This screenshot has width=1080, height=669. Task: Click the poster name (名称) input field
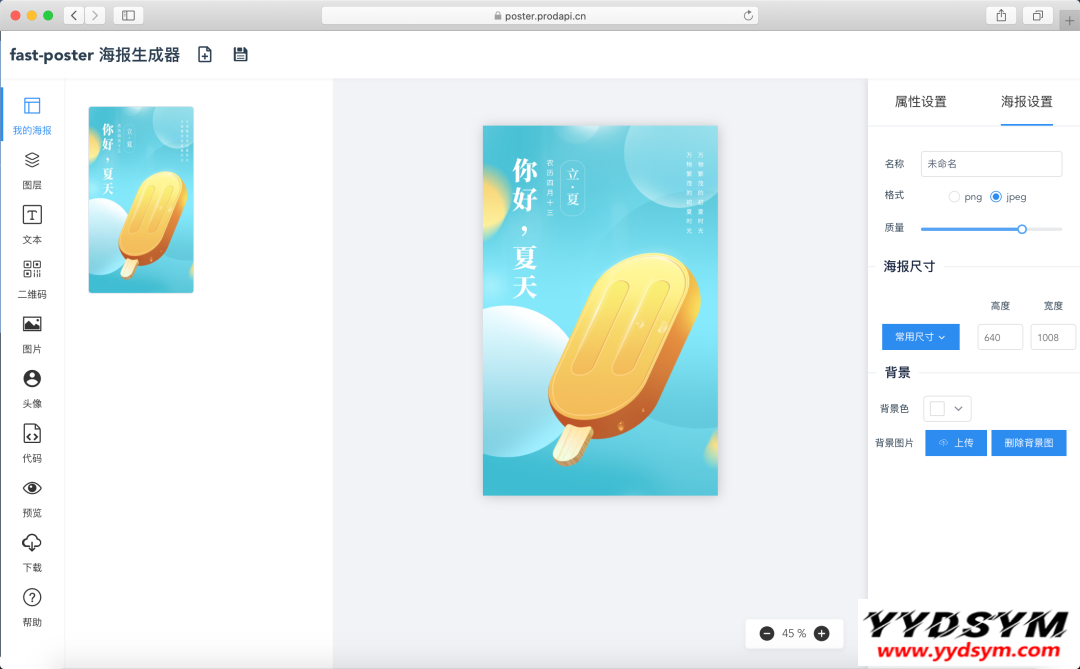[991, 164]
